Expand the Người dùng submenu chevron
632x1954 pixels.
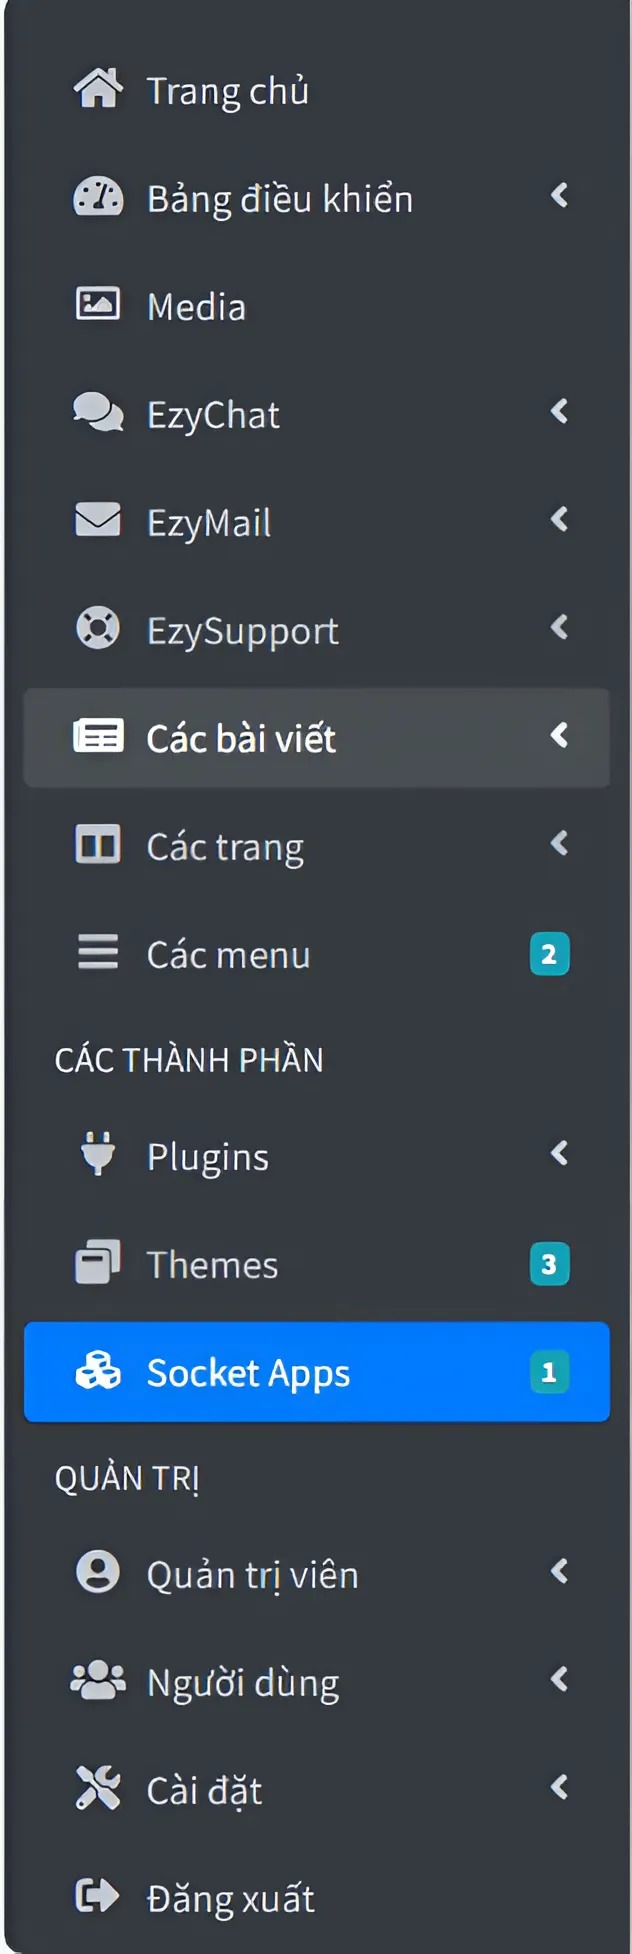[560, 1680]
